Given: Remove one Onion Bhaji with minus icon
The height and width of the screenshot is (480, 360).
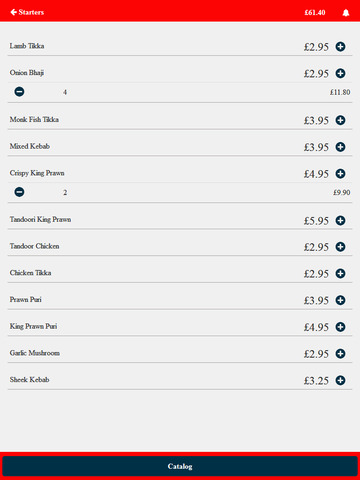Looking at the screenshot, I should (x=19, y=92).
